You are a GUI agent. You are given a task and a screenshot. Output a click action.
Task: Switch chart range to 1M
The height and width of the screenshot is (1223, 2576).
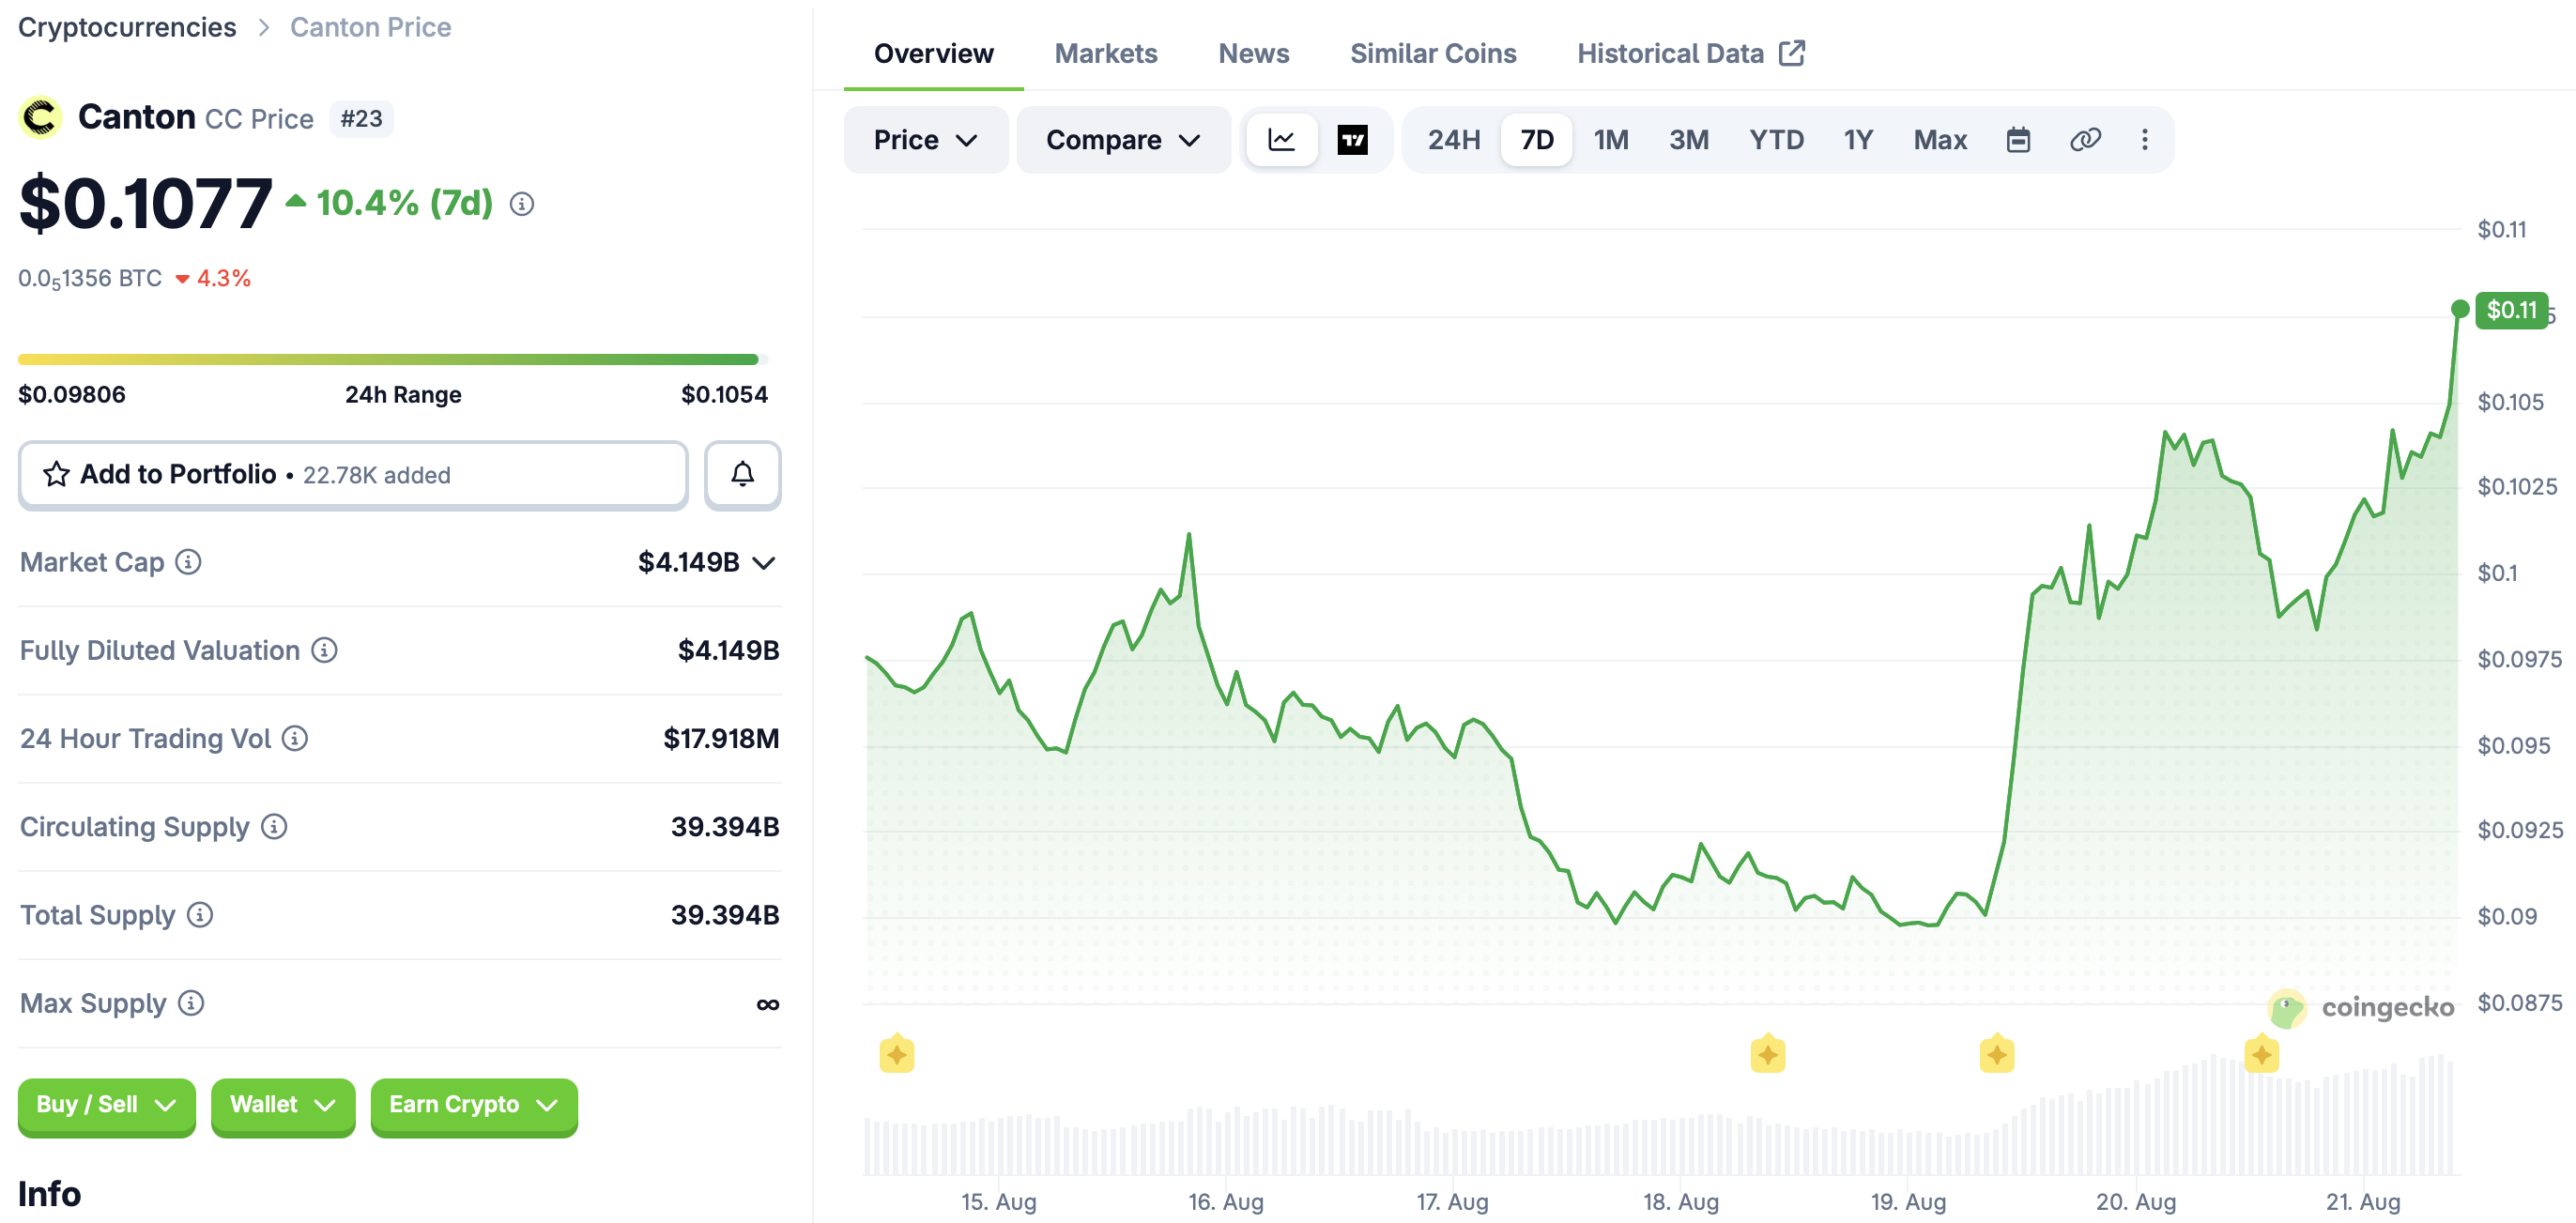pos(1610,140)
